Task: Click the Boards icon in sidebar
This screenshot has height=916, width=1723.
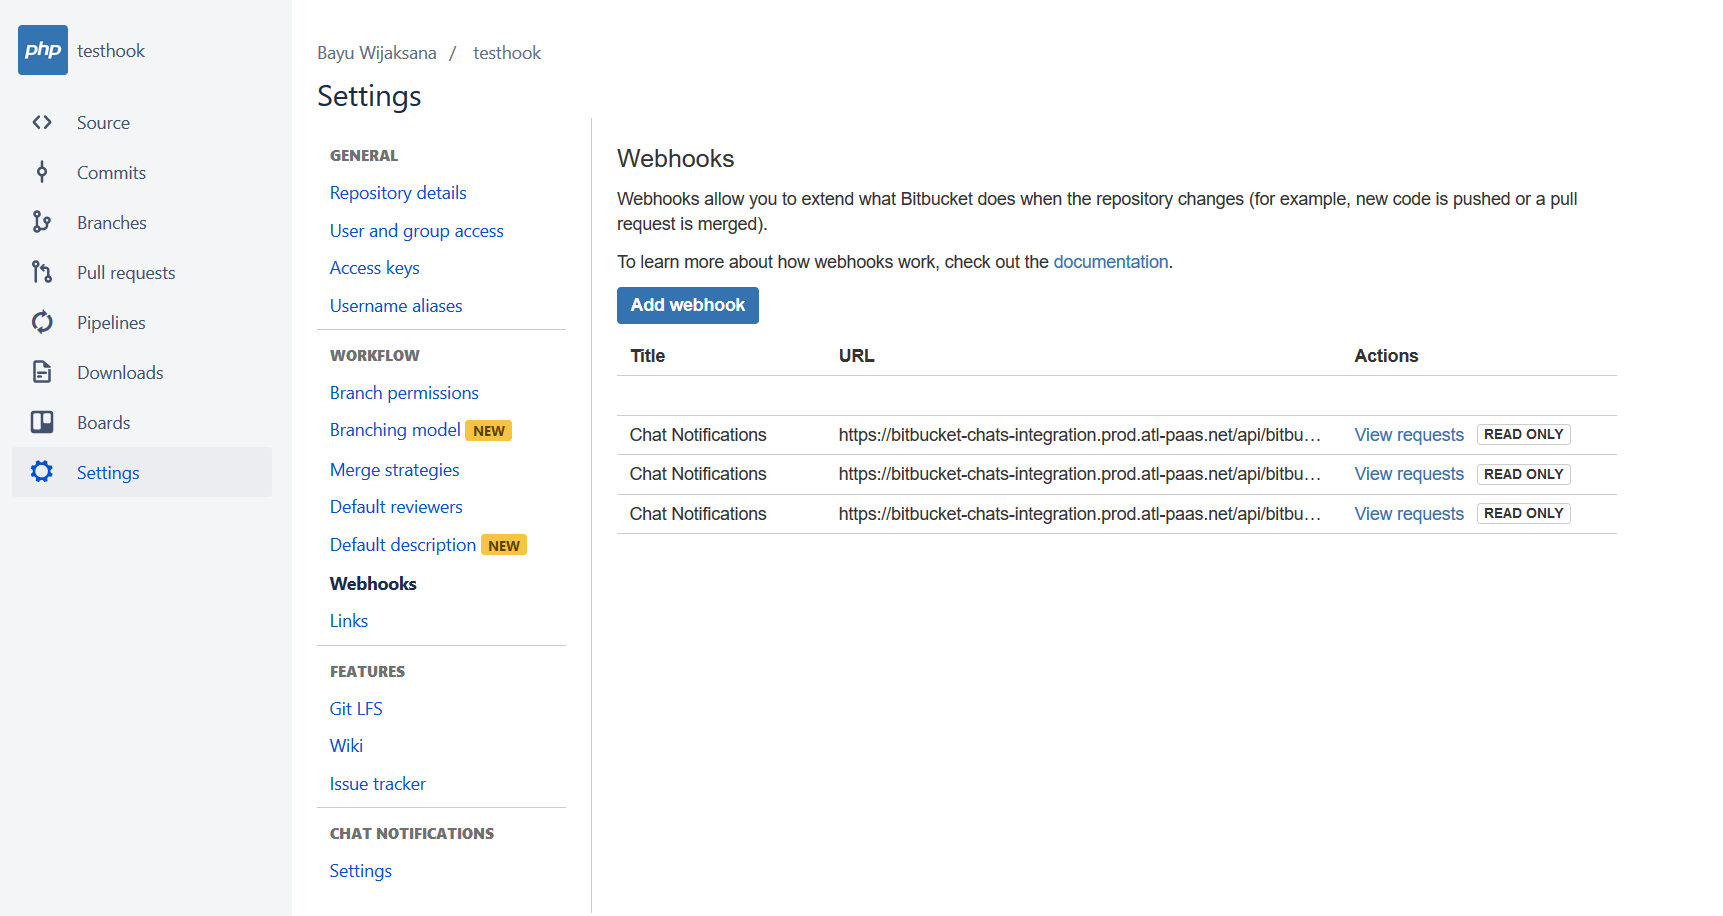Action: (42, 422)
